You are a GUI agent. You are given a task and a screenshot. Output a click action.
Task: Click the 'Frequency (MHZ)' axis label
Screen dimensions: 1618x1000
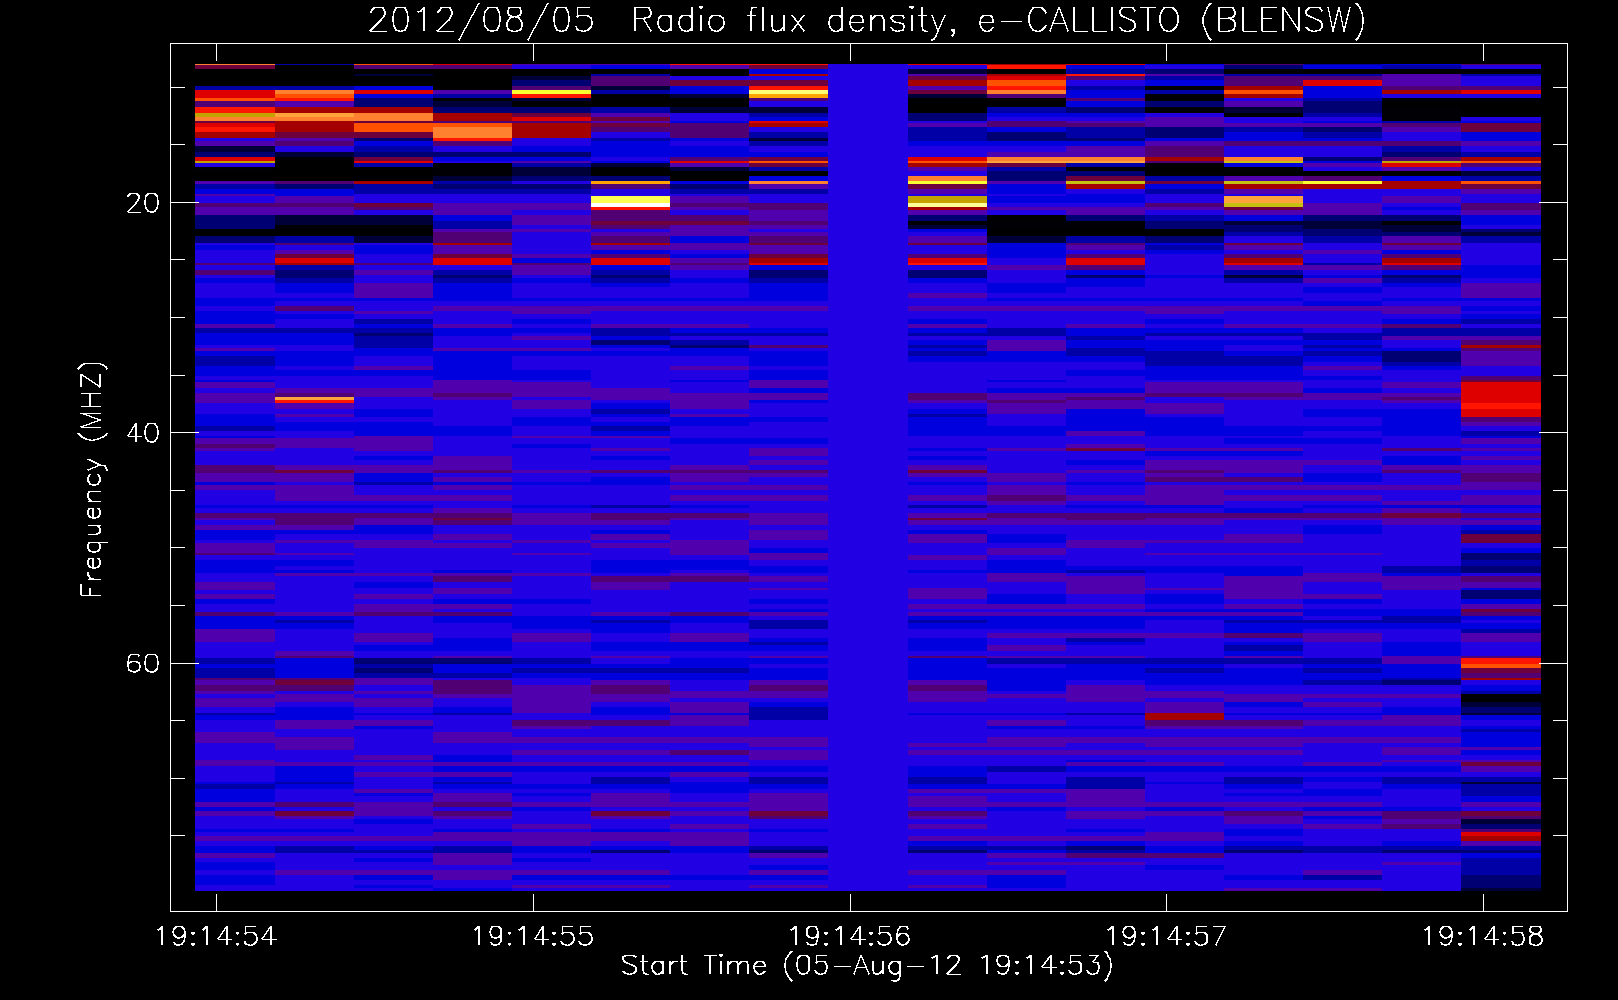pyautogui.click(x=92, y=479)
